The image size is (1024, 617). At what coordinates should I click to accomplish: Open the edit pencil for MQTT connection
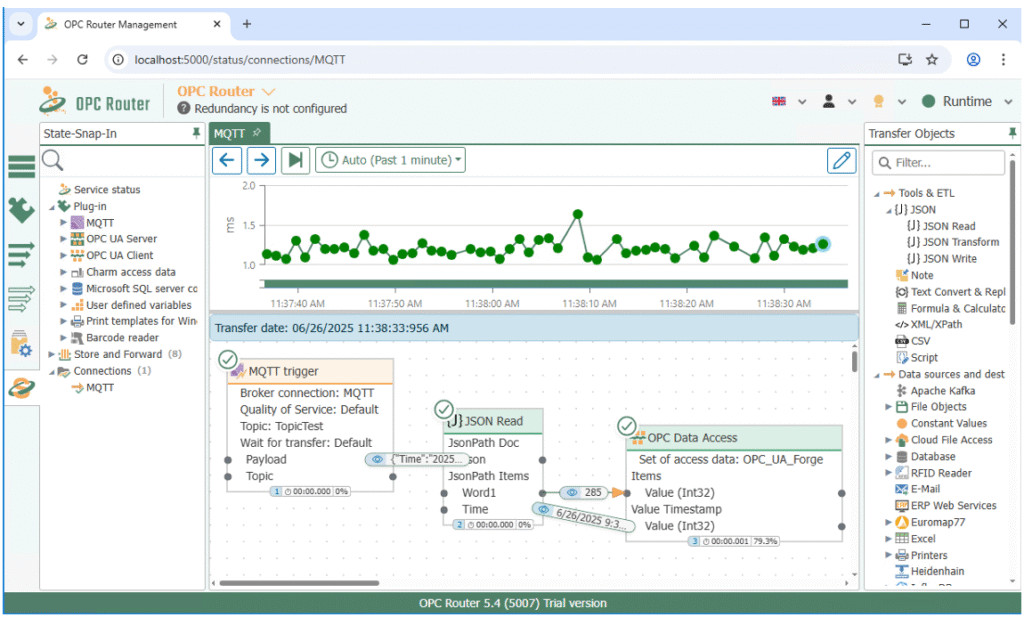coord(841,160)
